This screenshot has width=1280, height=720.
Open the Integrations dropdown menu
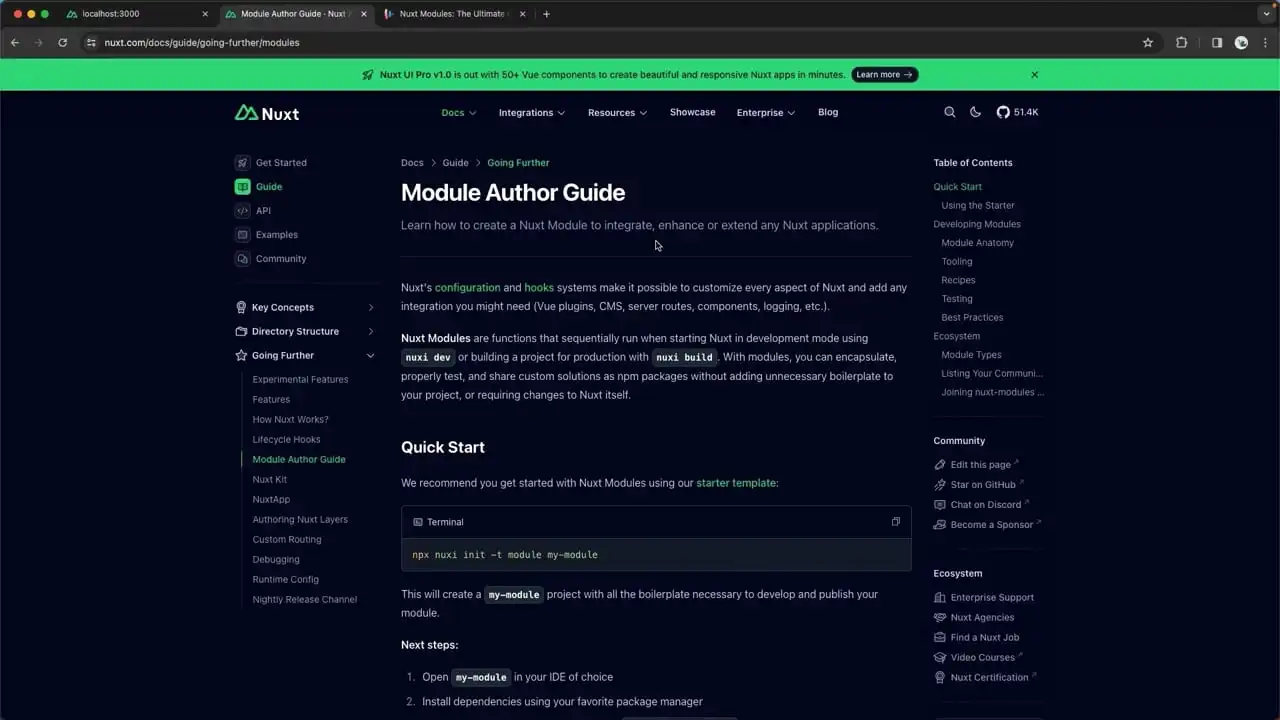click(x=532, y=113)
